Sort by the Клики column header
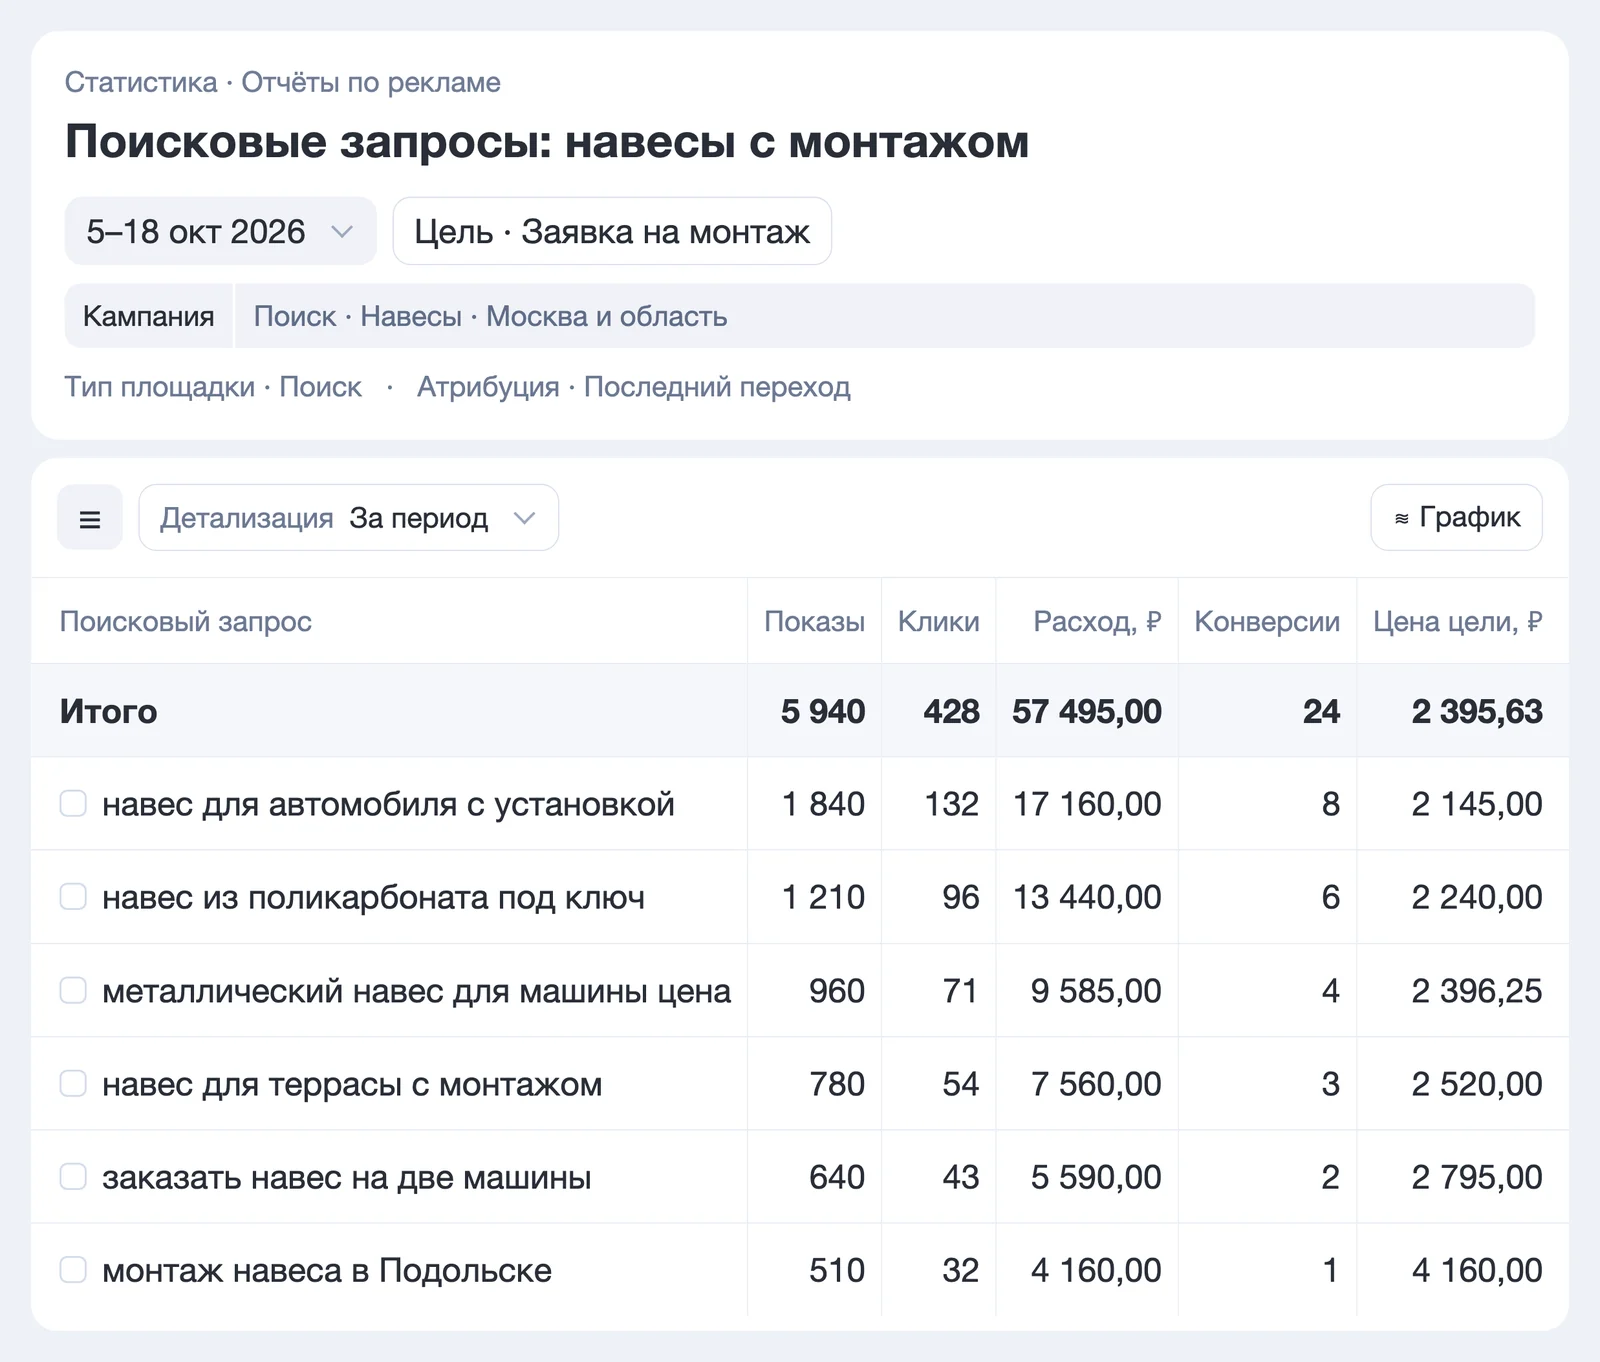The width and height of the screenshot is (1600, 1362). coord(938,621)
